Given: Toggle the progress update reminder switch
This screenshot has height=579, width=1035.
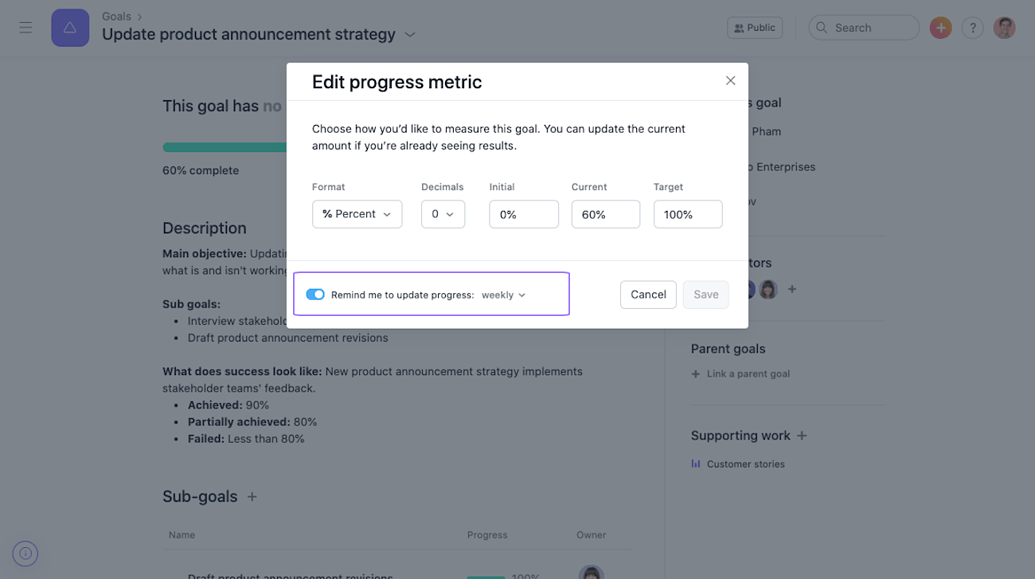Looking at the screenshot, I should [x=315, y=295].
